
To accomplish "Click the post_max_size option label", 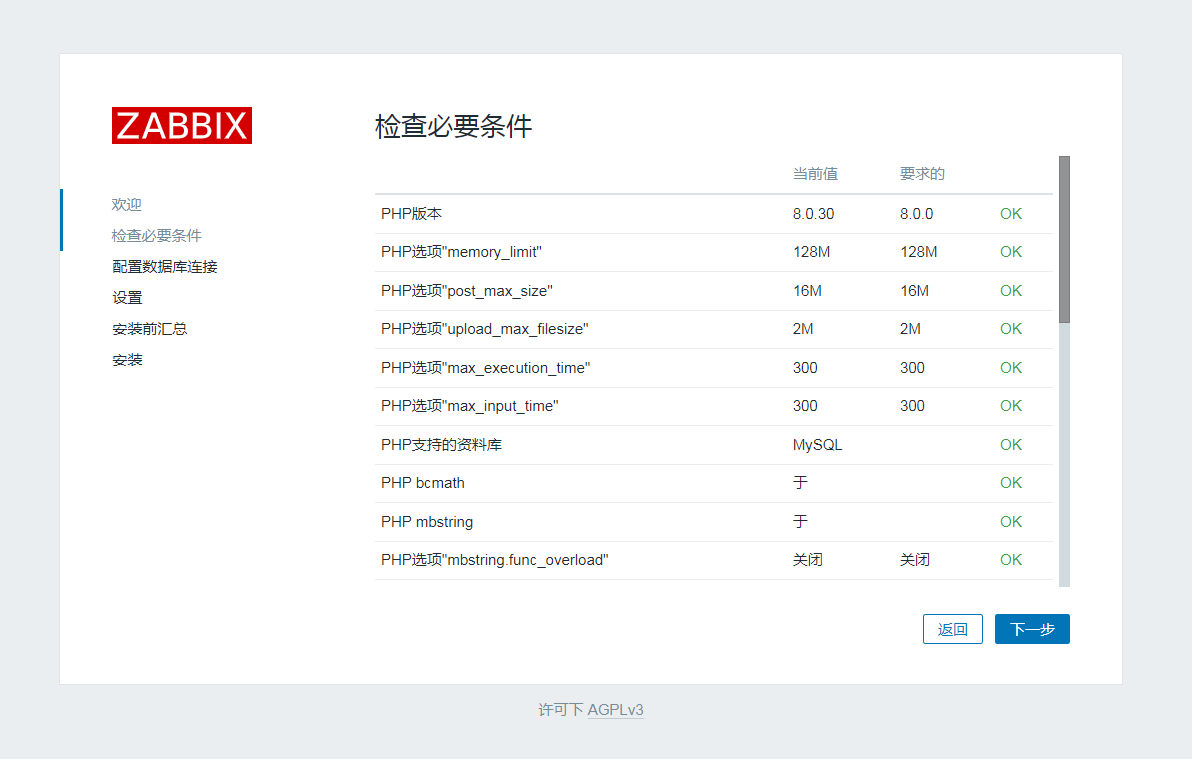I will click(467, 291).
